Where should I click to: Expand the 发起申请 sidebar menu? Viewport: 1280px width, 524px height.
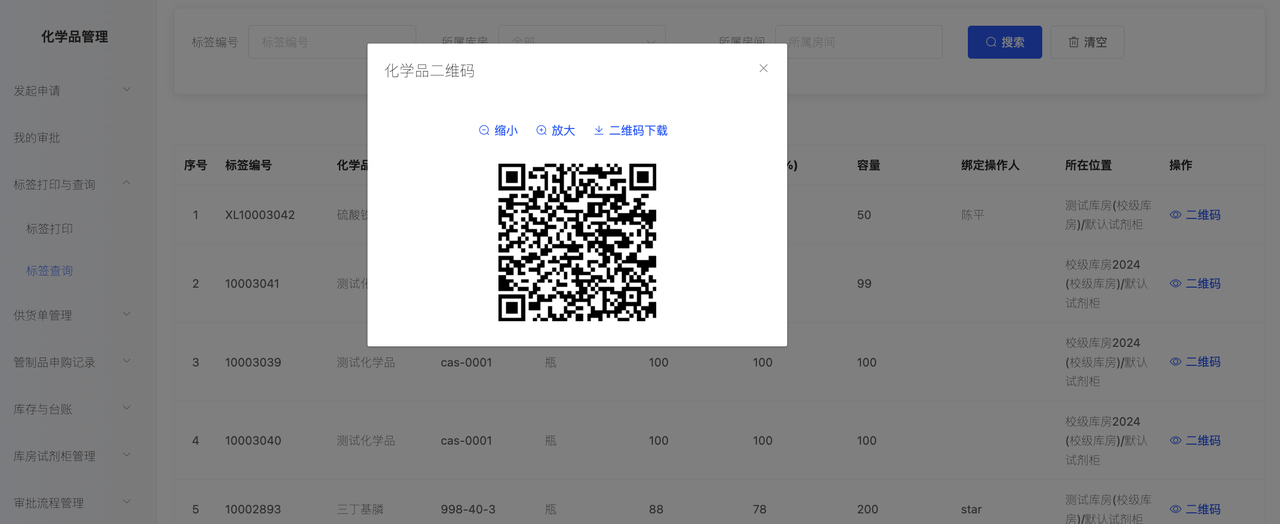click(x=78, y=90)
